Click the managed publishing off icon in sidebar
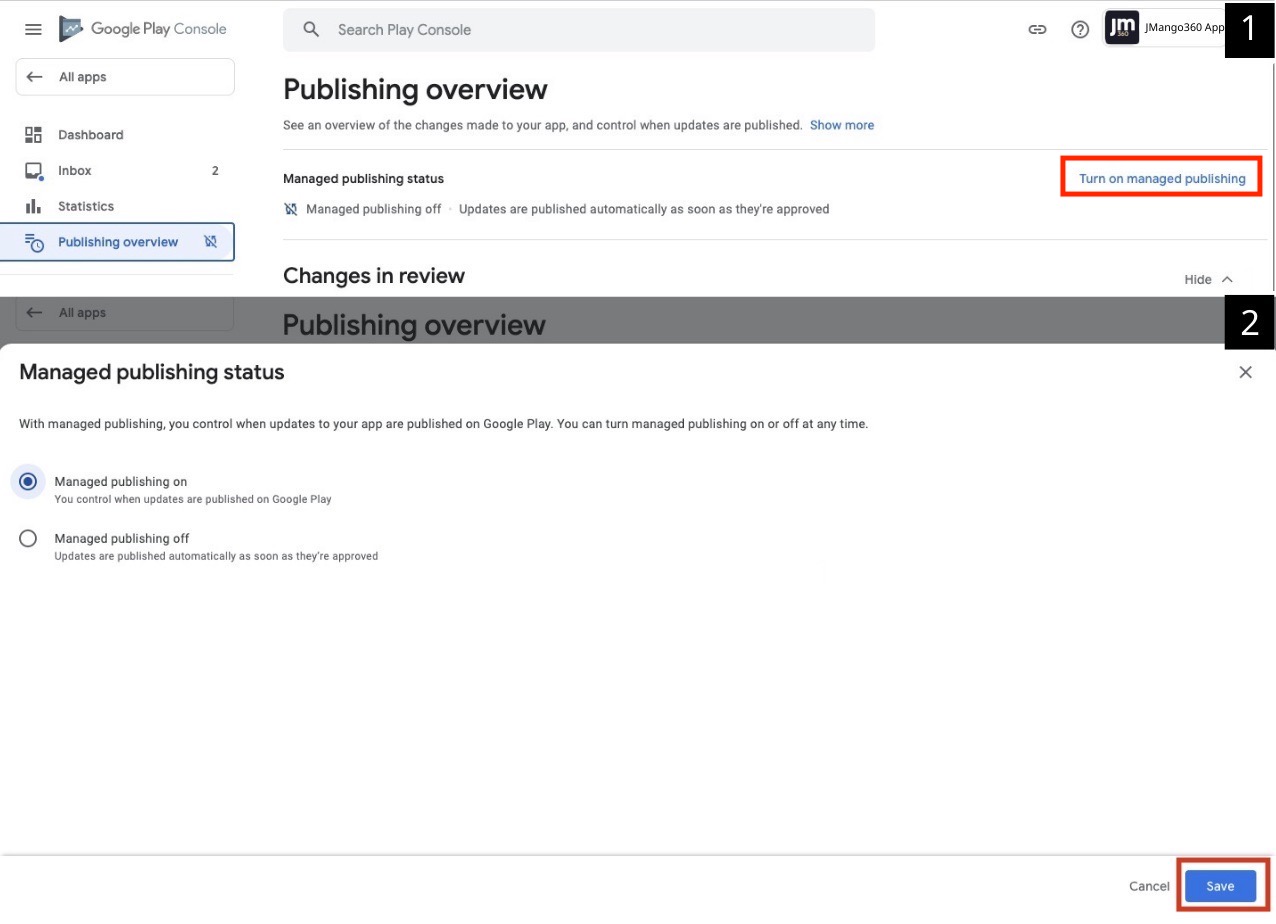 (210, 242)
